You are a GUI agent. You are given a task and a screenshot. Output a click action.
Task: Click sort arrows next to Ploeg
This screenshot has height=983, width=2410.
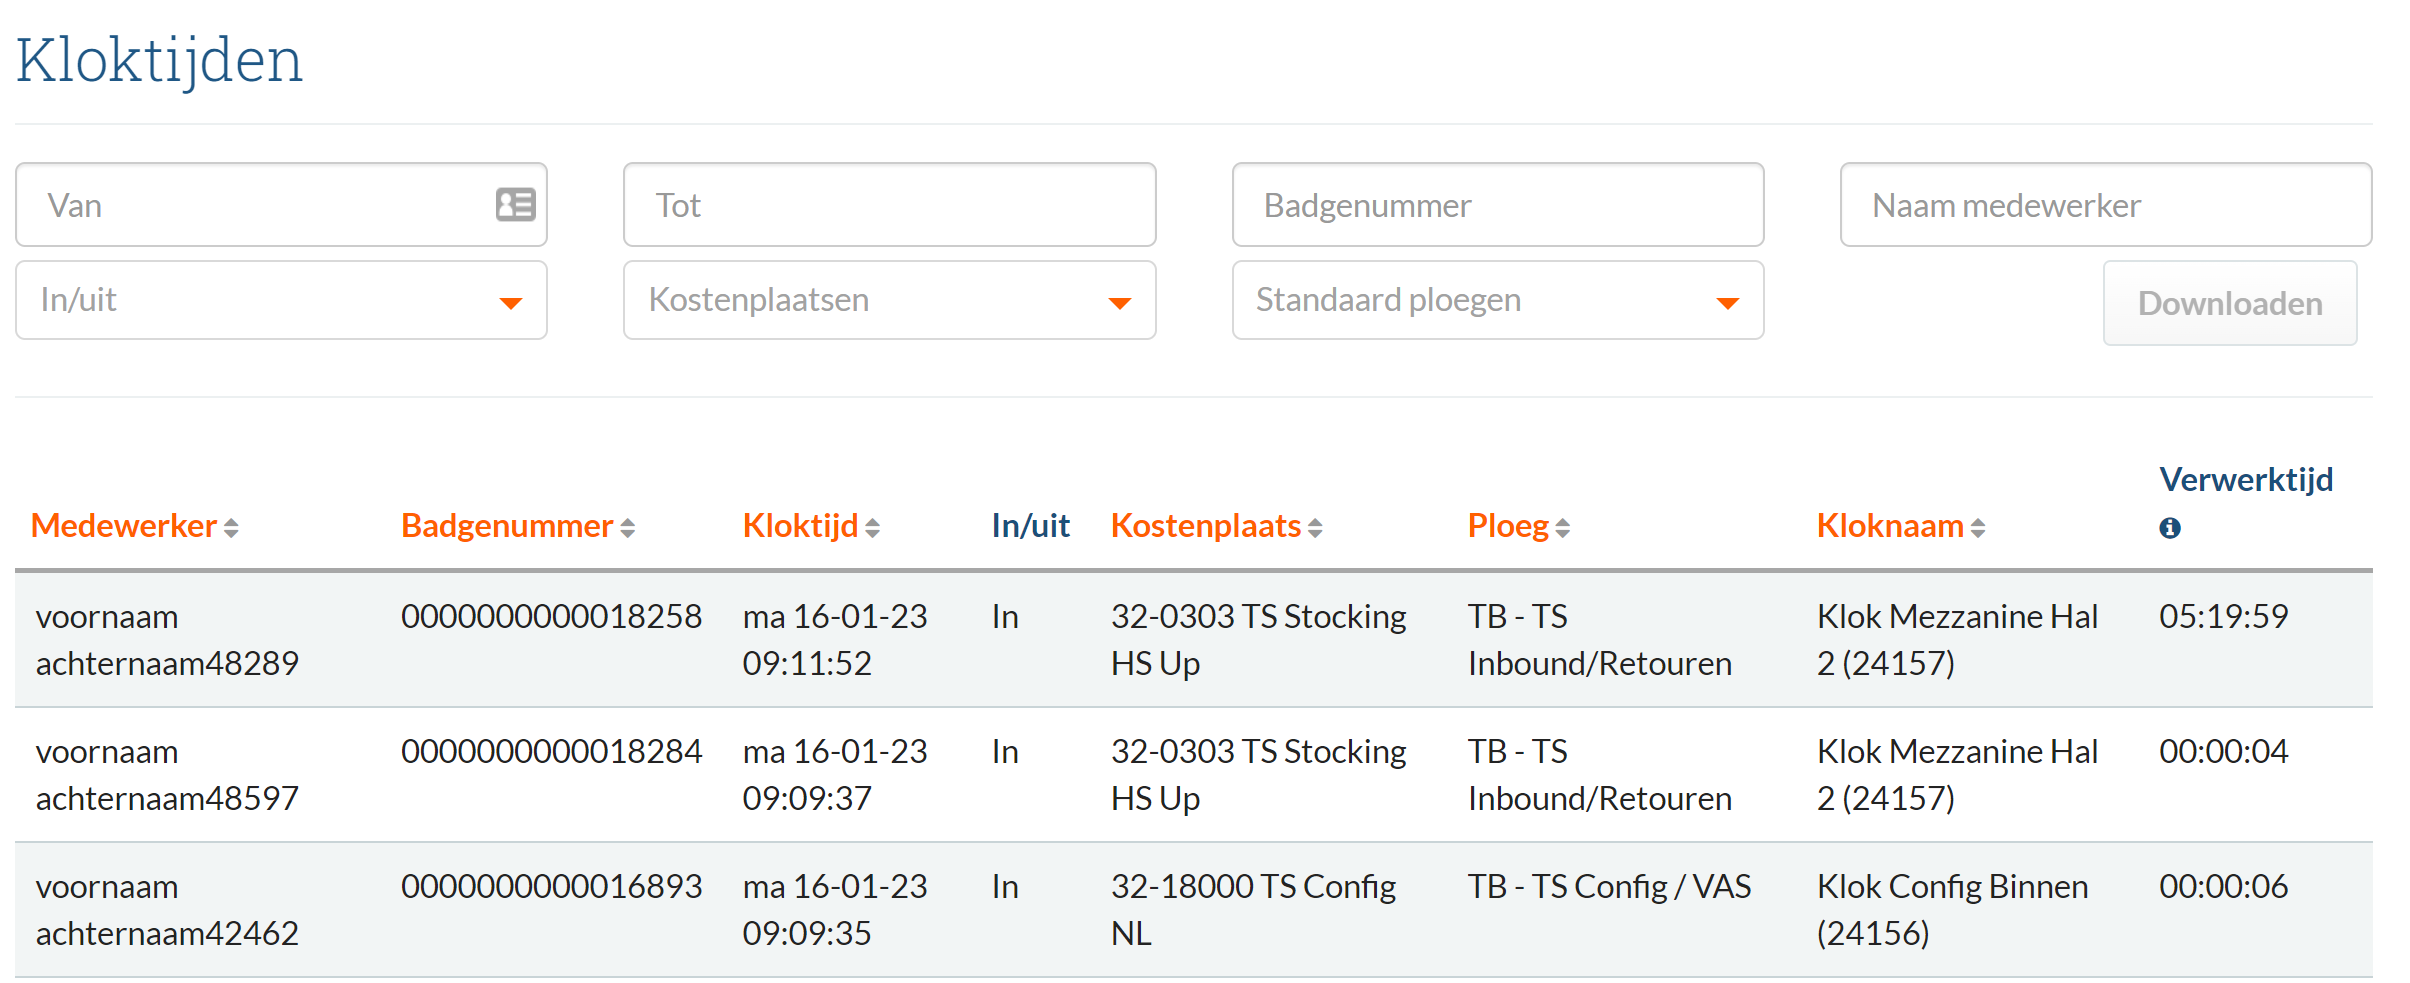(1562, 528)
